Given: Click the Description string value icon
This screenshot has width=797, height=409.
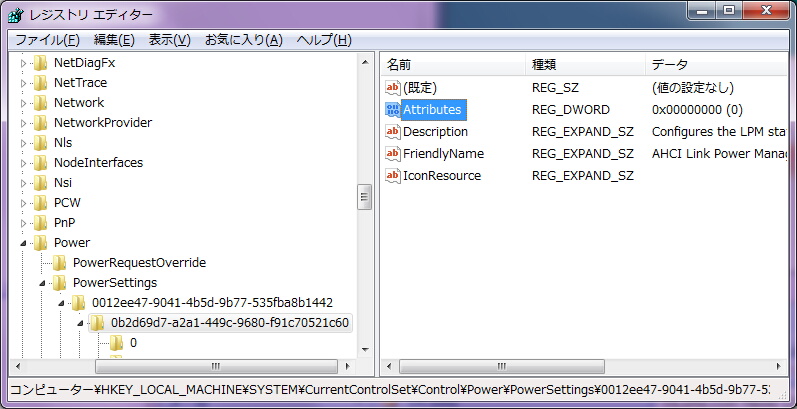Looking at the screenshot, I should 393,132.
